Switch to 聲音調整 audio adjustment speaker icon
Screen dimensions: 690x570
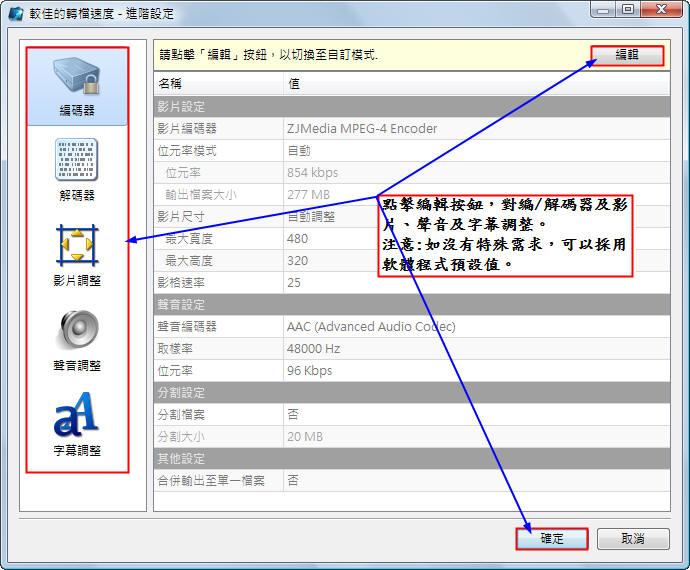(77, 338)
